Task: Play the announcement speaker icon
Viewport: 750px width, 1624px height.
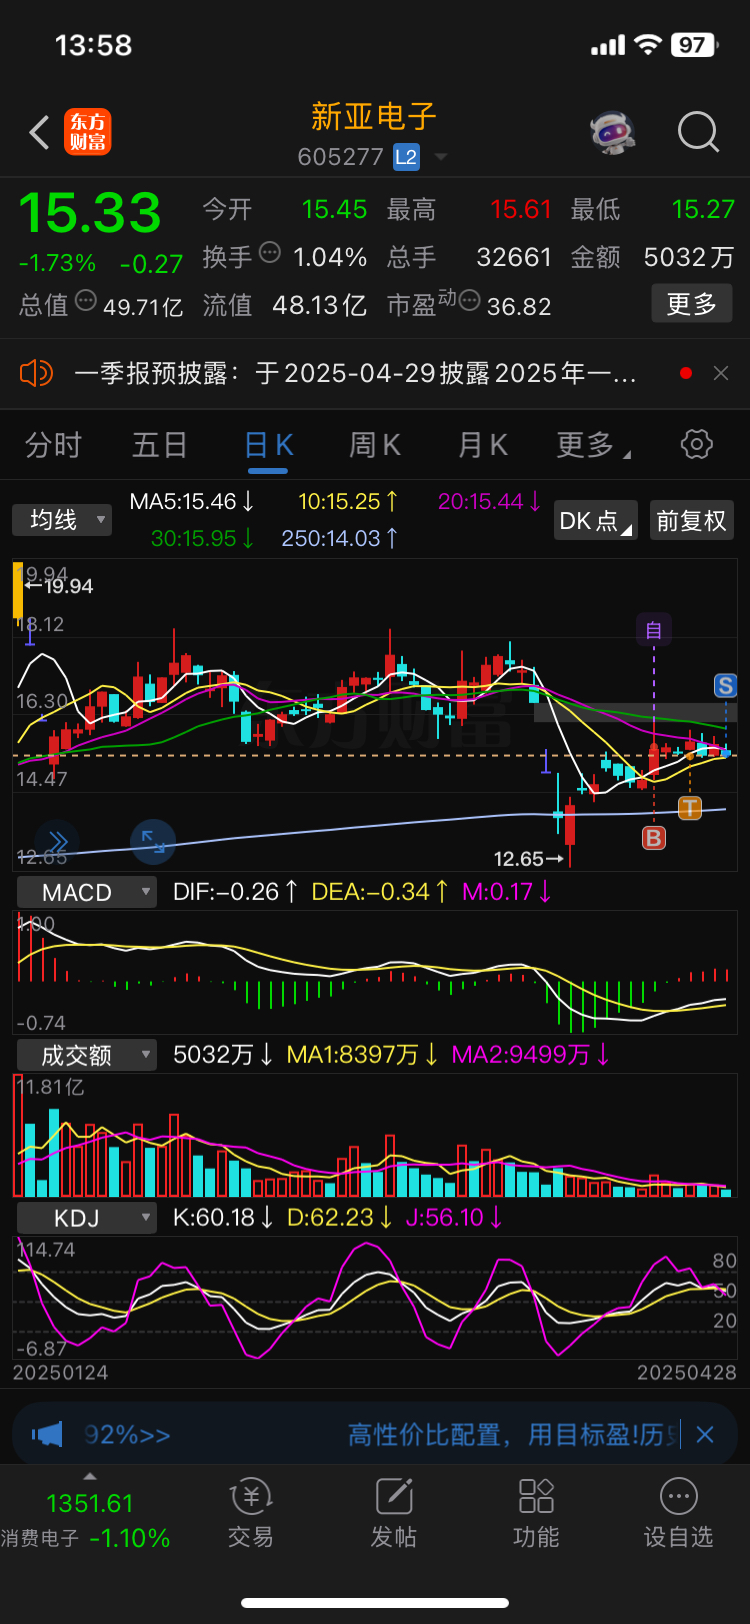Action: [x=36, y=374]
